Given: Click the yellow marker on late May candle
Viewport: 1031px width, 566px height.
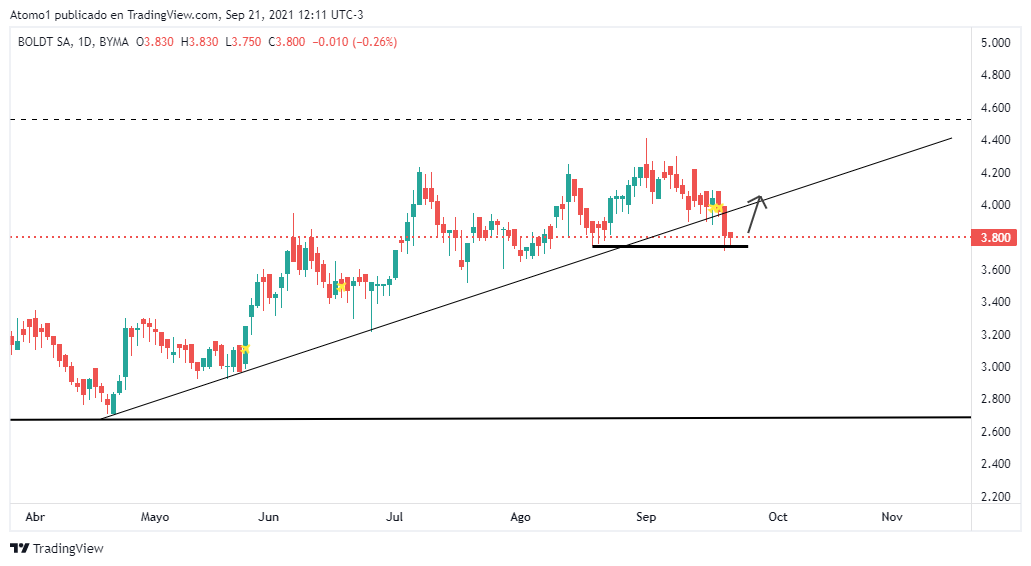Looking at the screenshot, I should [x=243, y=349].
